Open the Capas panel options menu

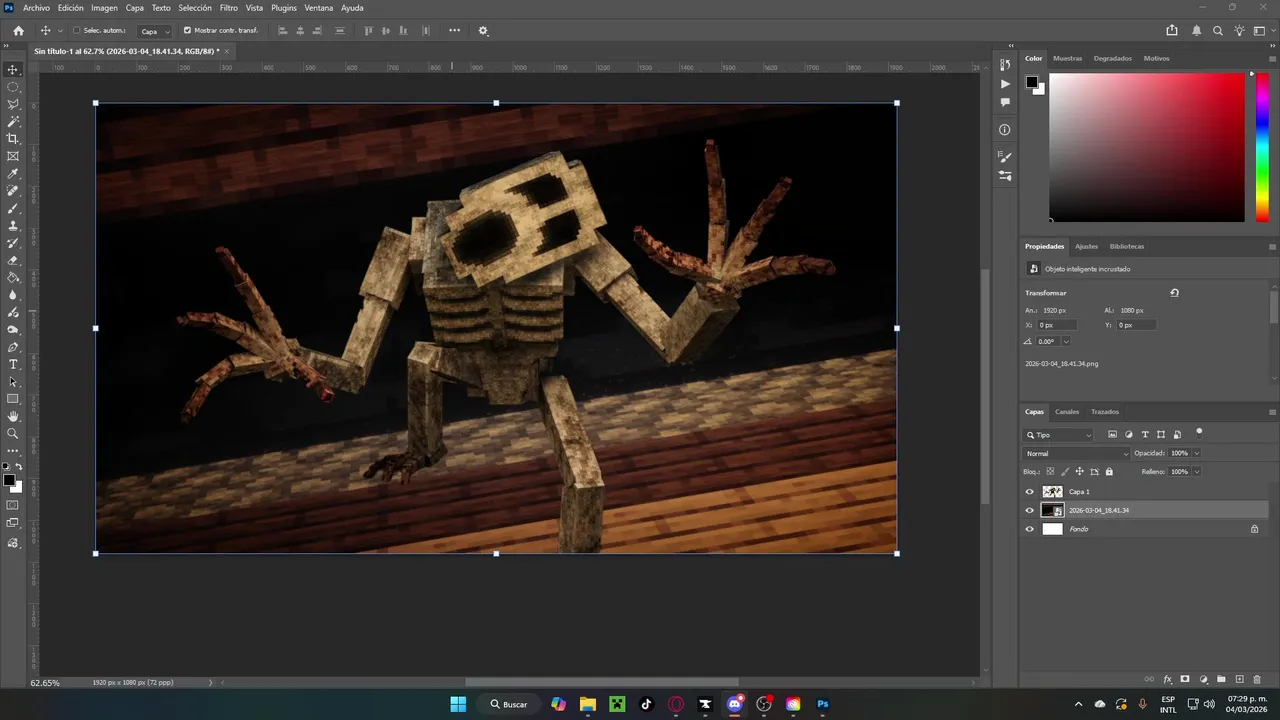pyautogui.click(x=1272, y=412)
